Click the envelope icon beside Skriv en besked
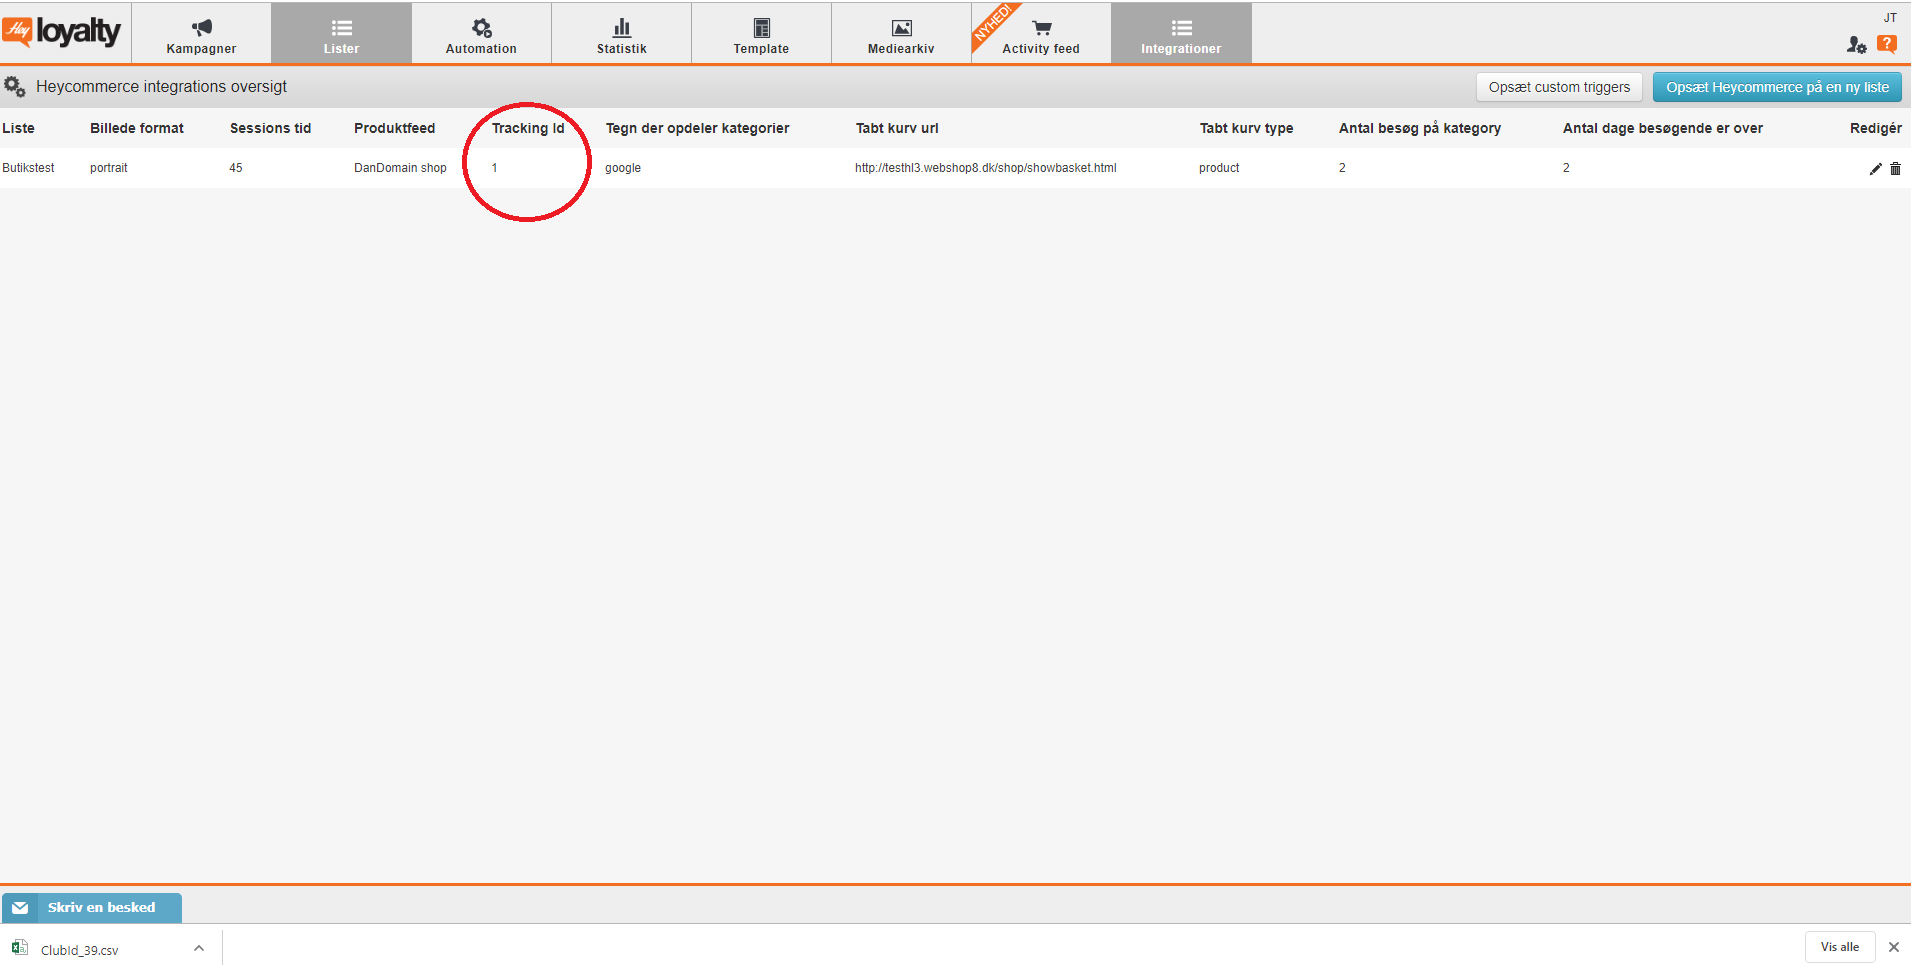The height and width of the screenshot is (965, 1911). [20, 908]
